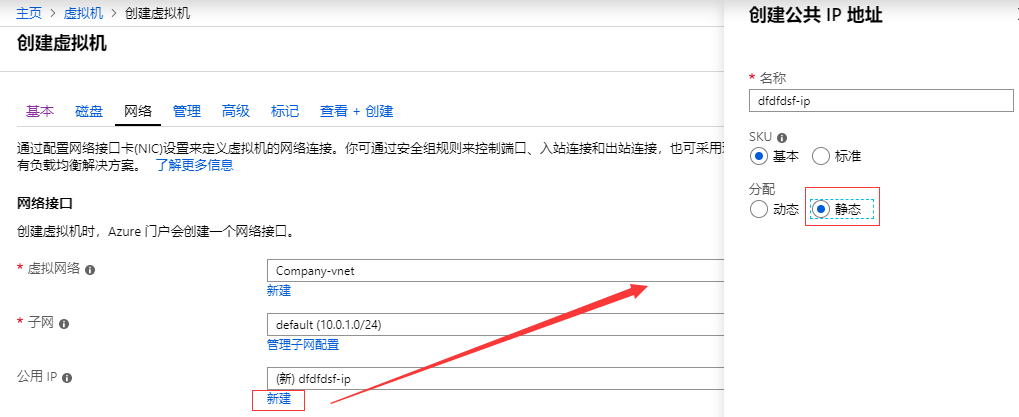Go to the 高级 tab

pos(235,111)
